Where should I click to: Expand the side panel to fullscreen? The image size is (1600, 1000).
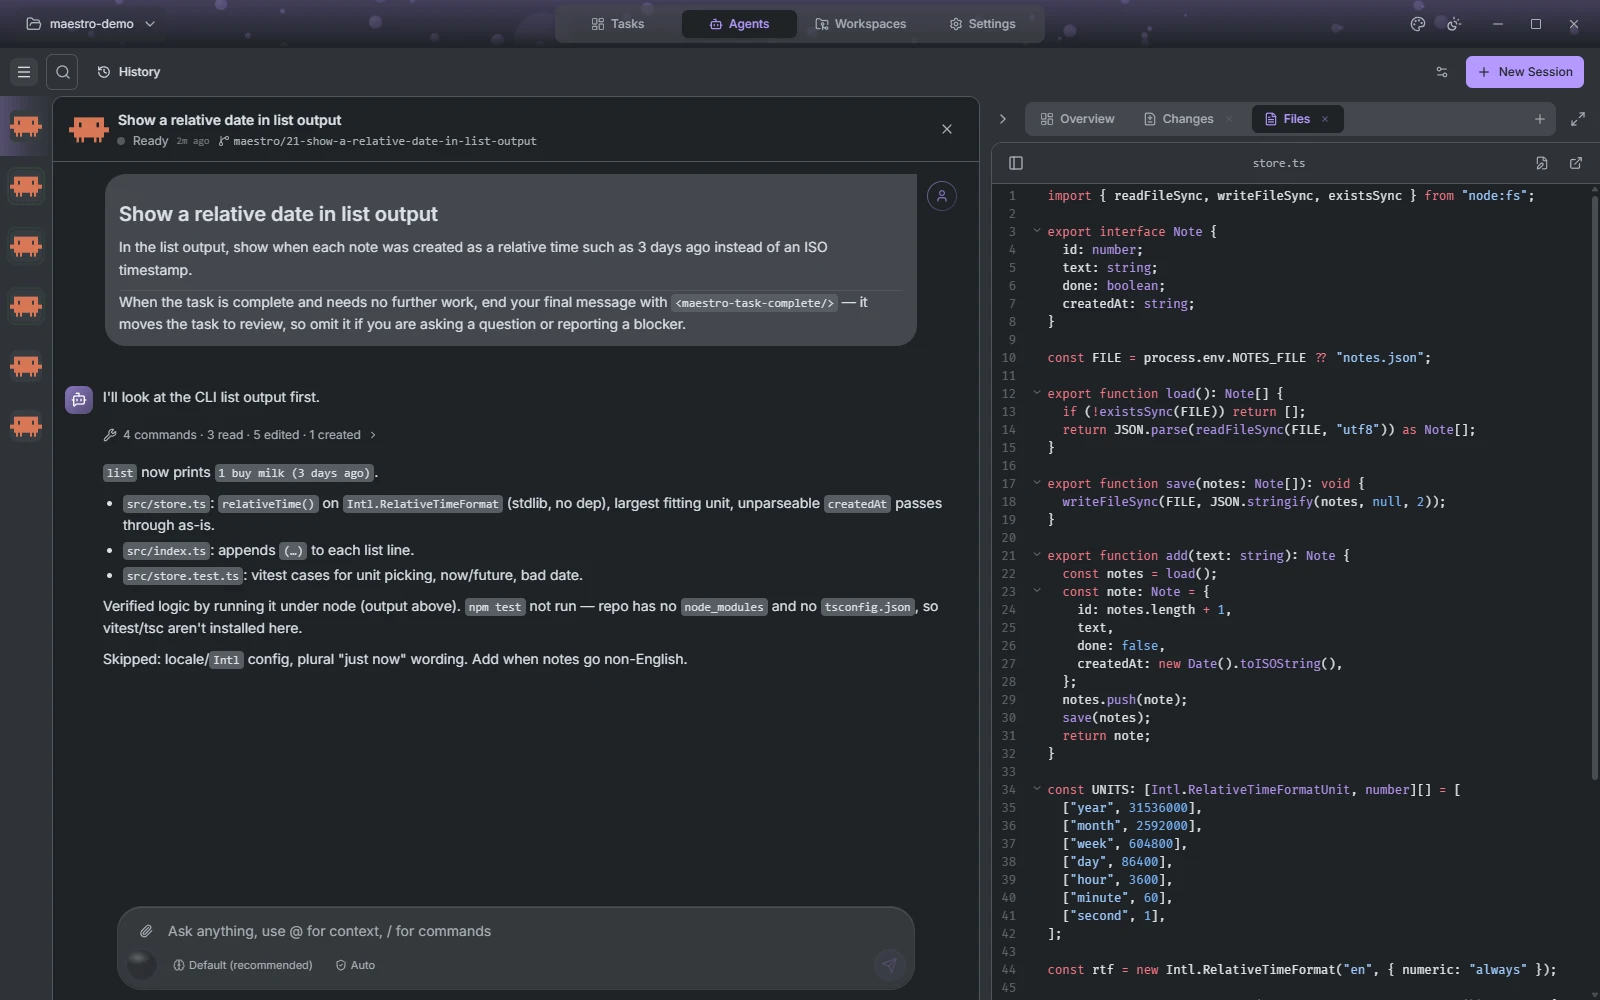pos(1578,119)
